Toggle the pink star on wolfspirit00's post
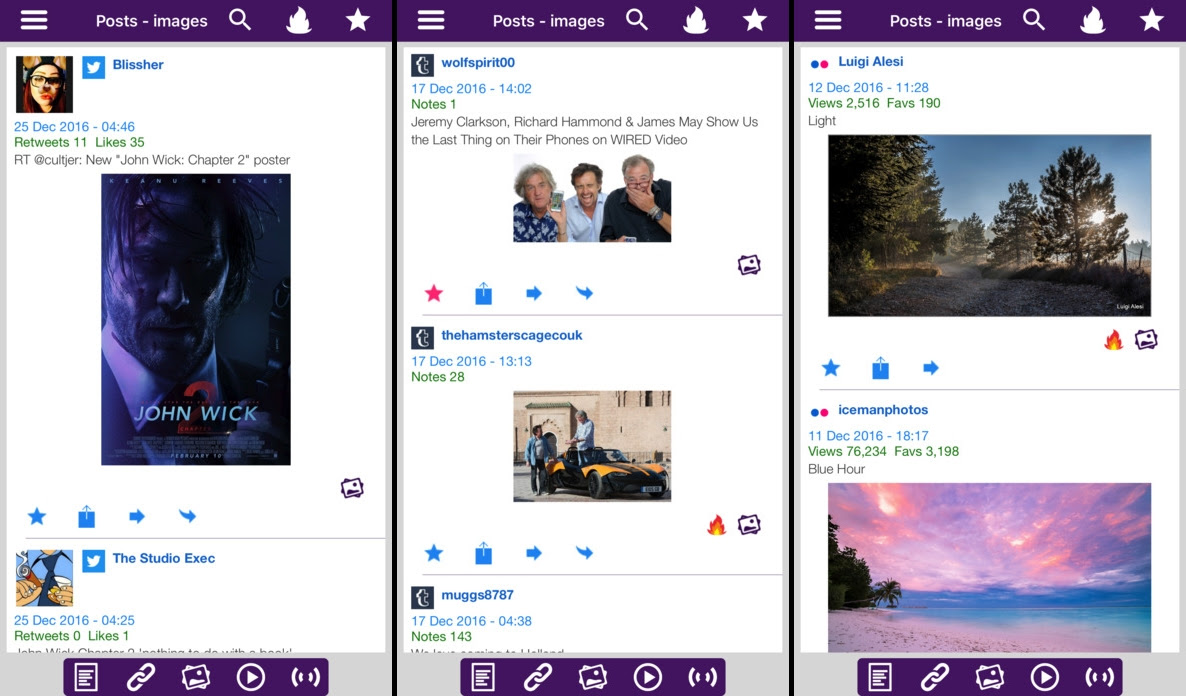Screen dimensions: 1186x696 [433, 292]
